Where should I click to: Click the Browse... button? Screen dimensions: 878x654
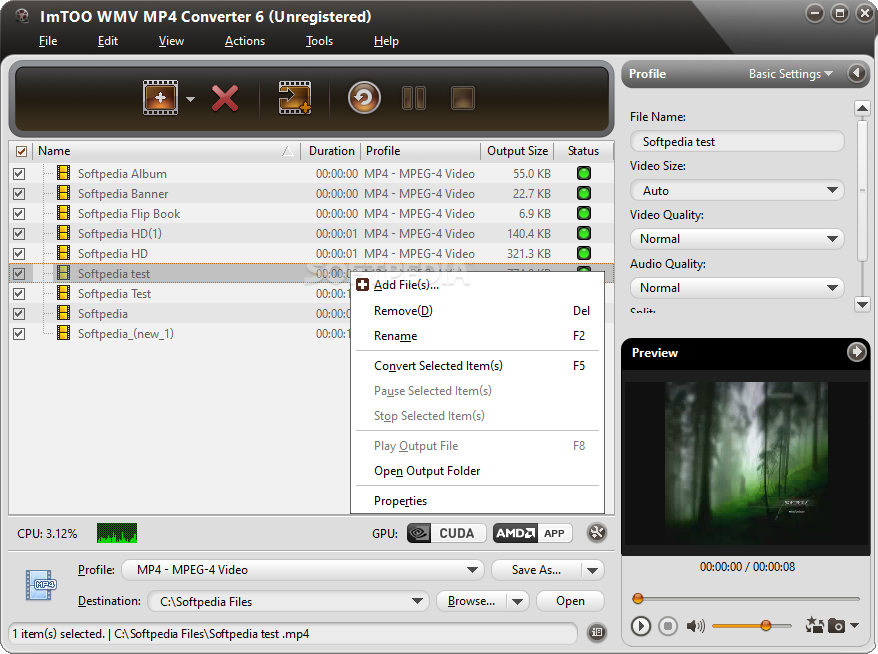(x=471, y=601)
